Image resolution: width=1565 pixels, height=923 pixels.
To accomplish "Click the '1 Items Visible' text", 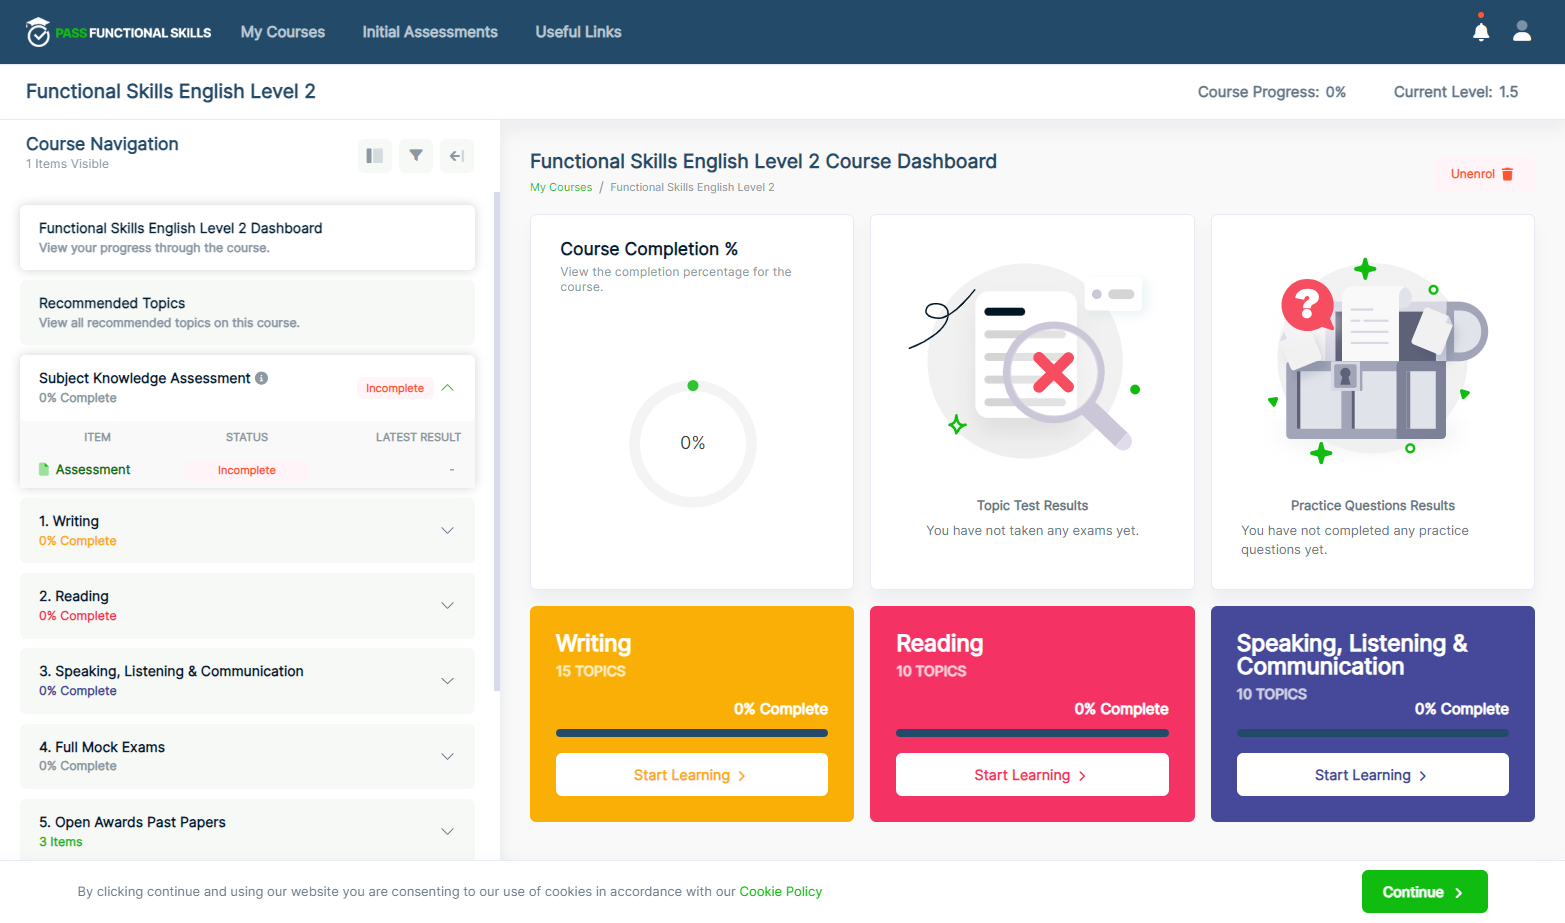I will (x=67, y=164).
